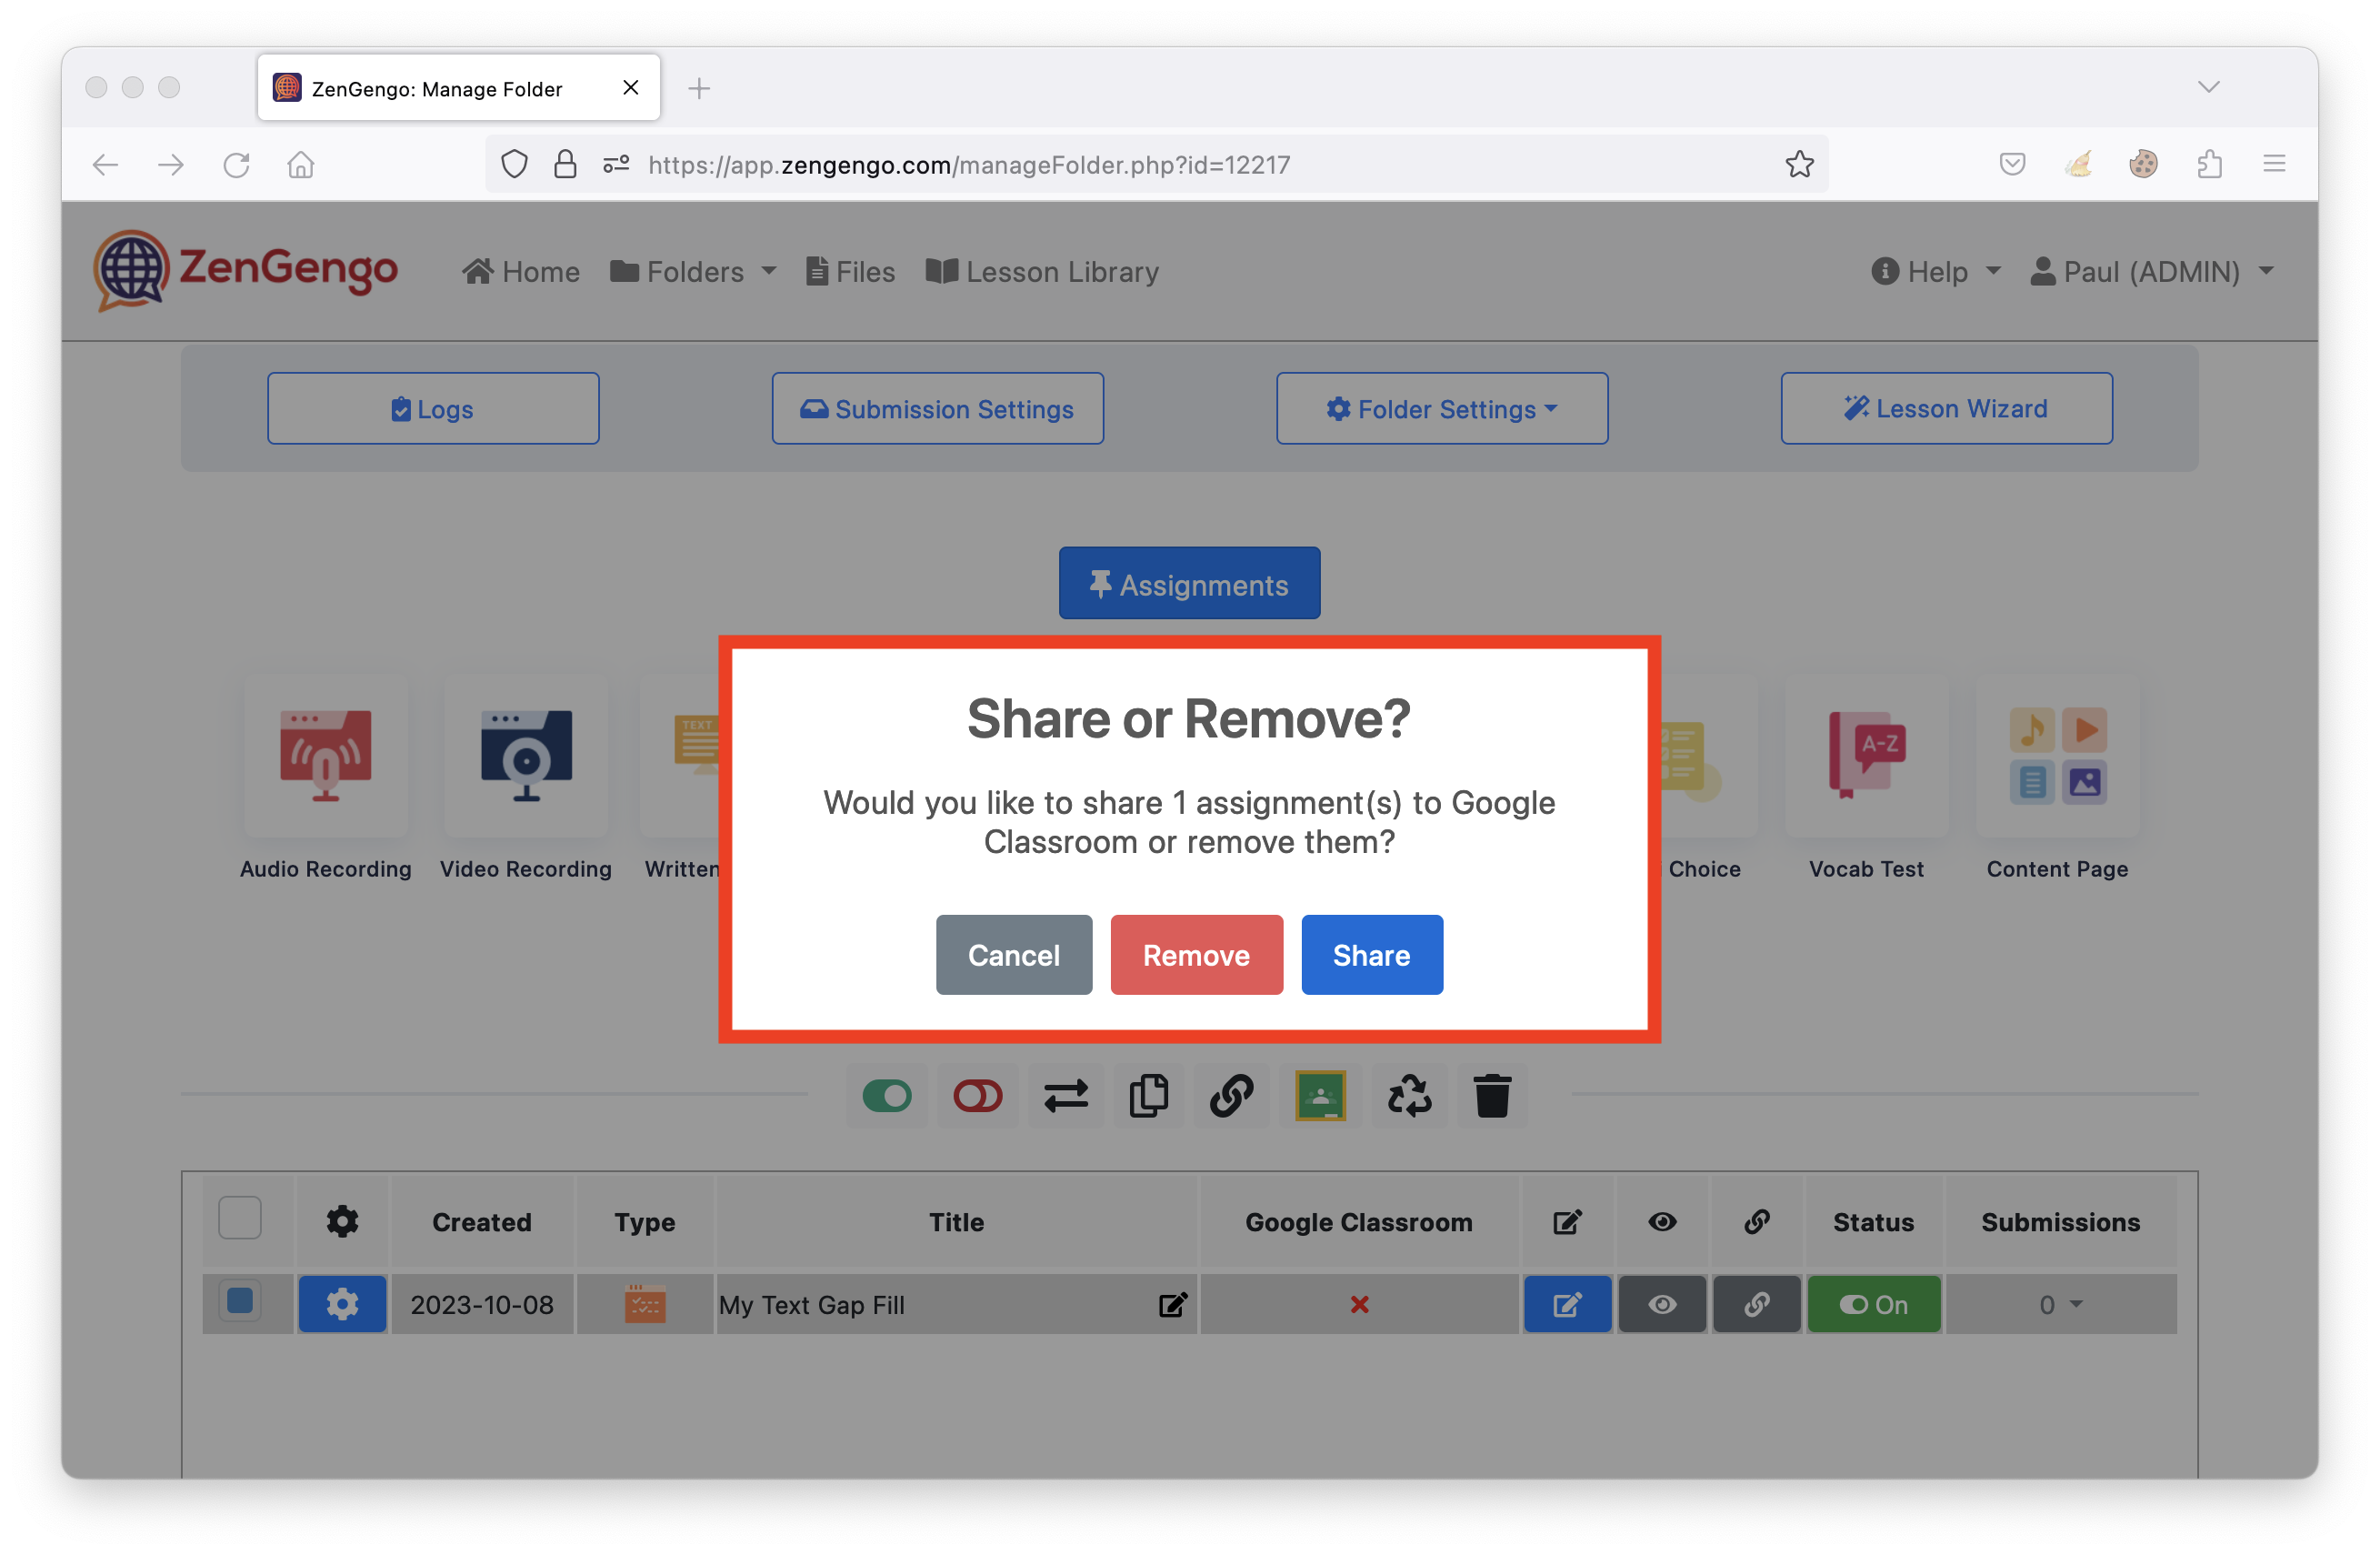Click the copy assignments icon
The width and height of the screenshot is (2380, 1555).
(x=1148, y=1096)
